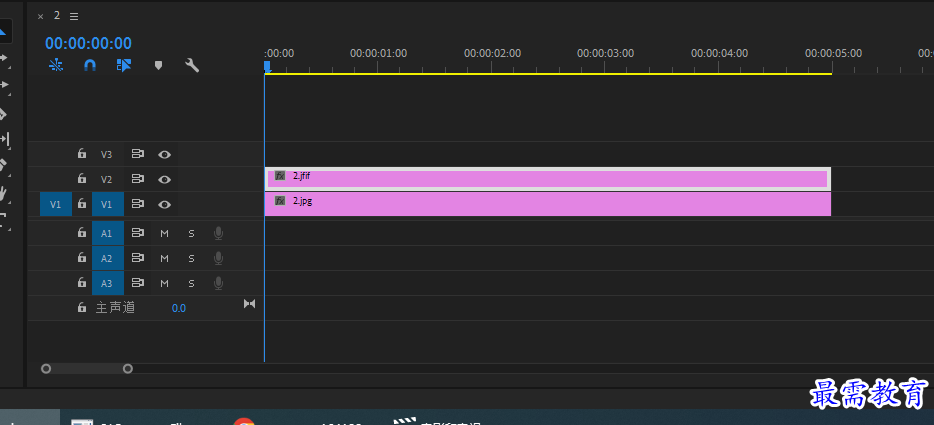Toggle lock on track V2
Viewport: 934px width, 425px height.
point(82,178)
